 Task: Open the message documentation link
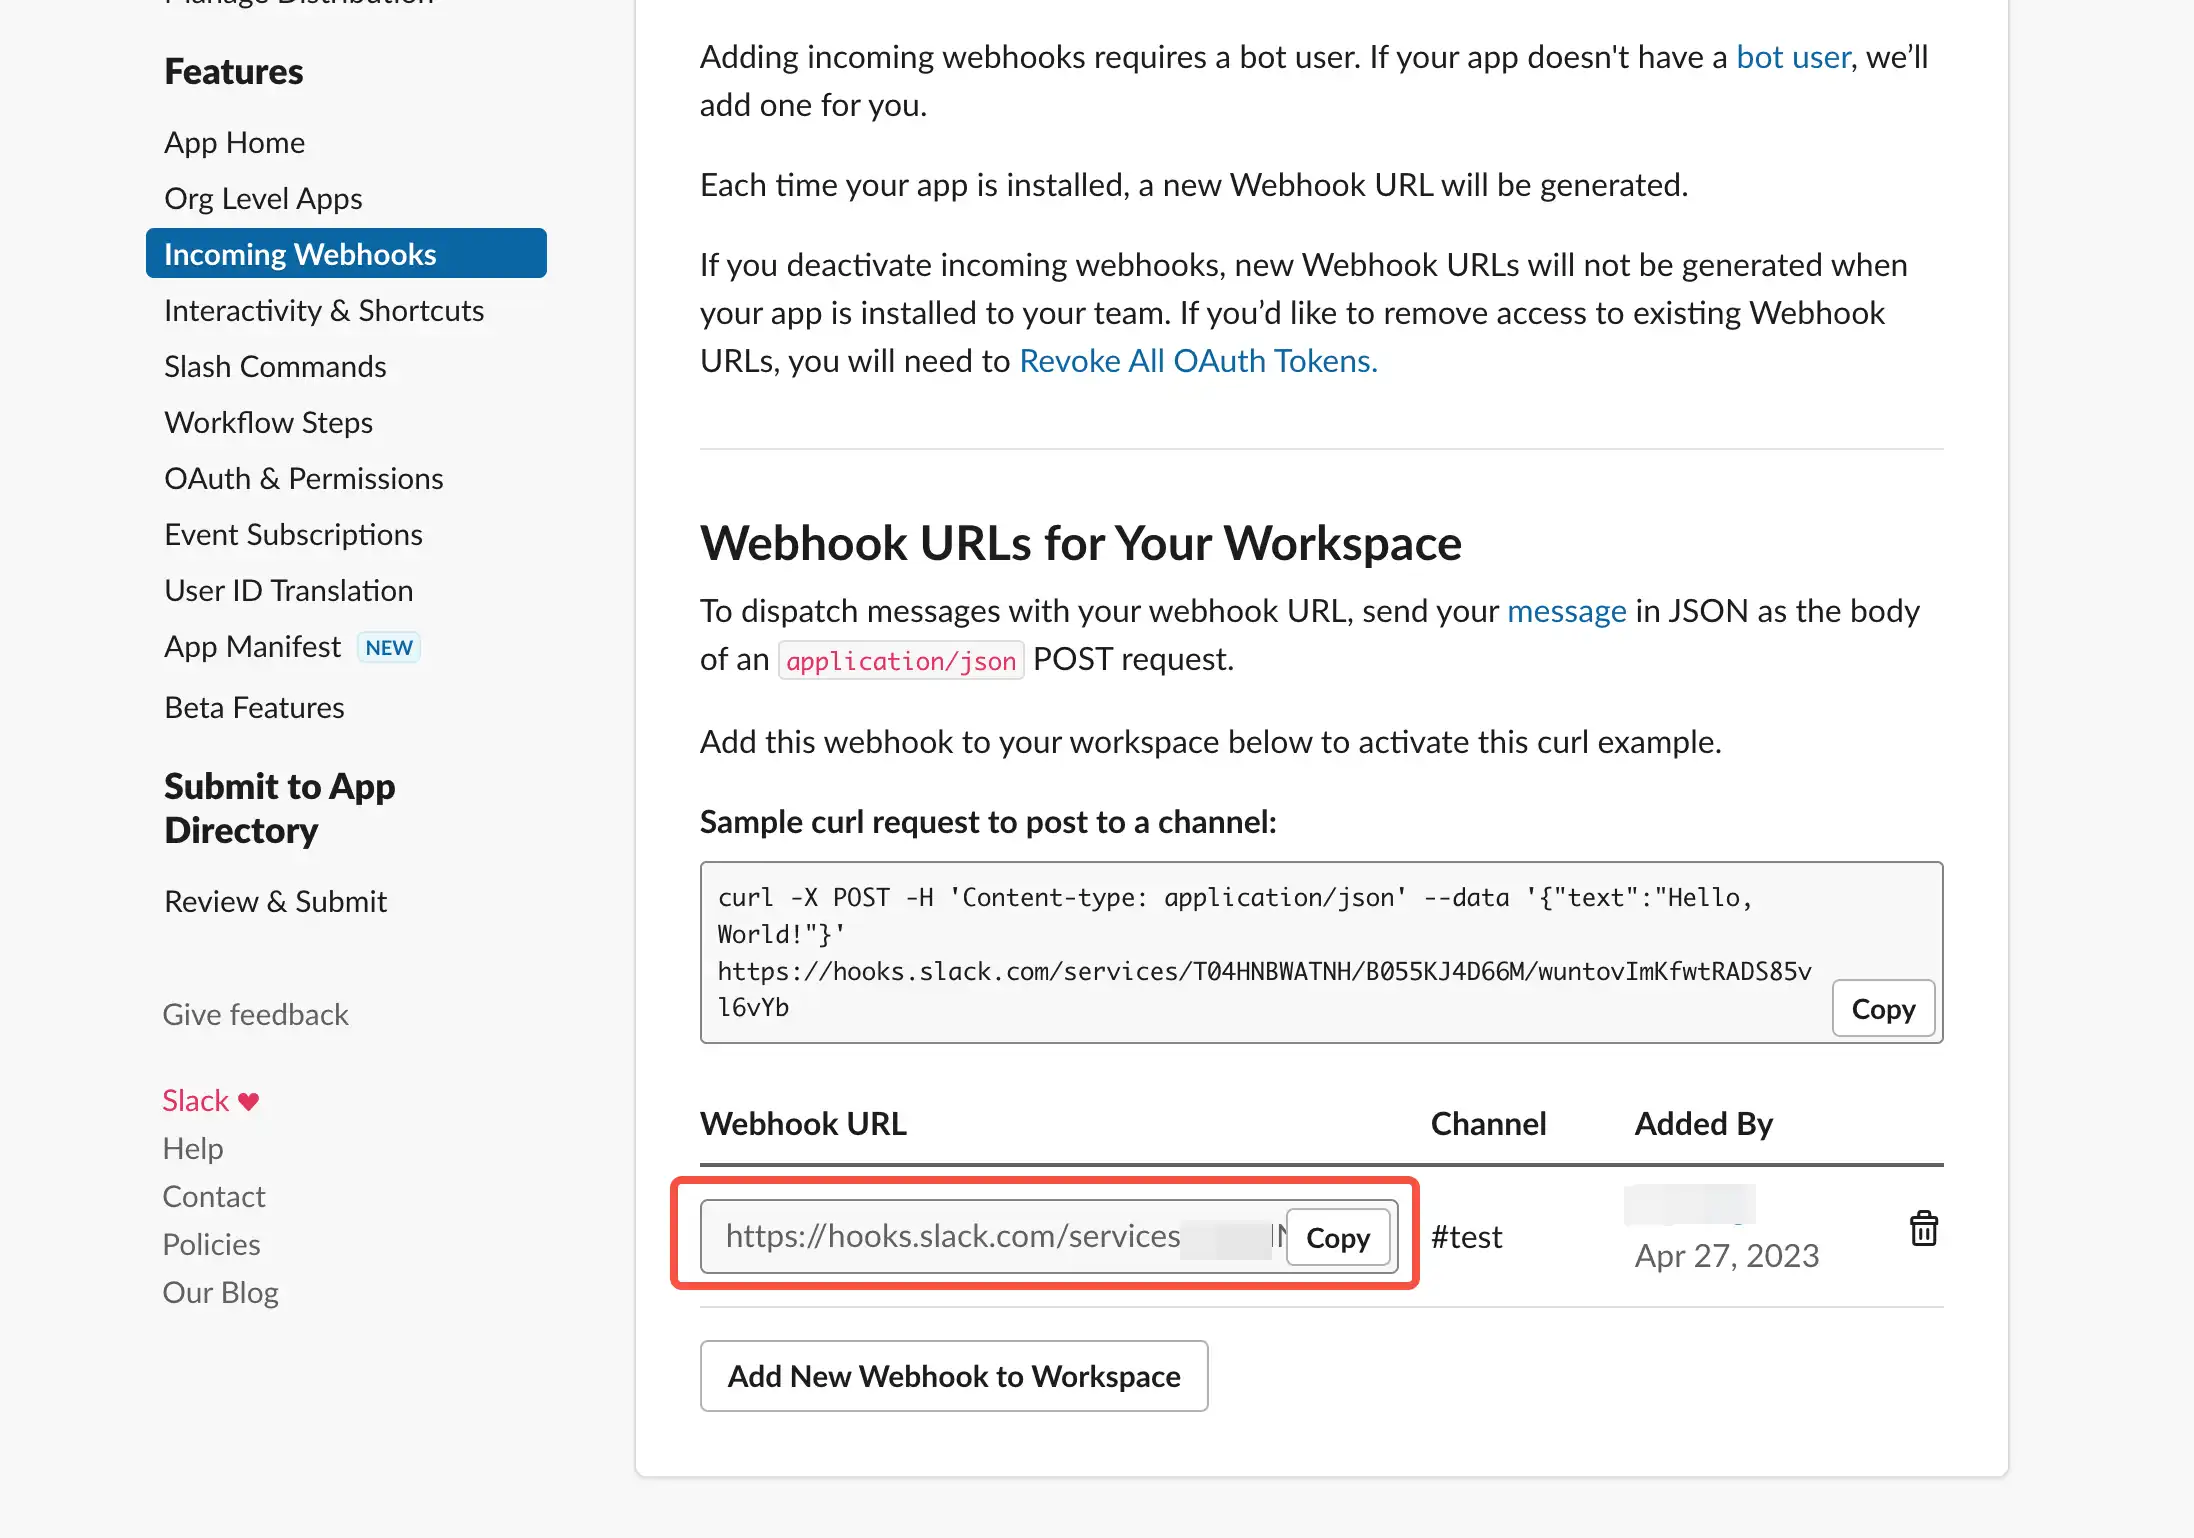[1566, 611]
